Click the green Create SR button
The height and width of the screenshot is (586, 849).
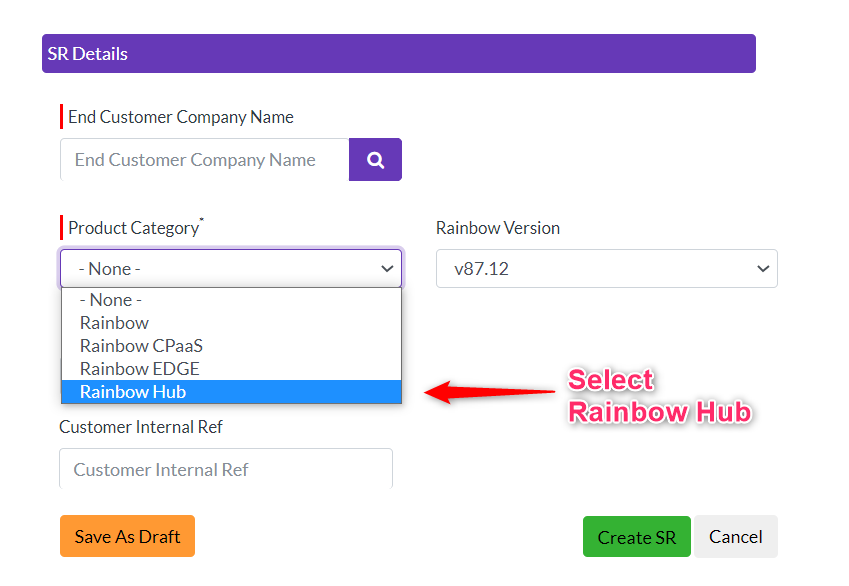coord(636,537)
